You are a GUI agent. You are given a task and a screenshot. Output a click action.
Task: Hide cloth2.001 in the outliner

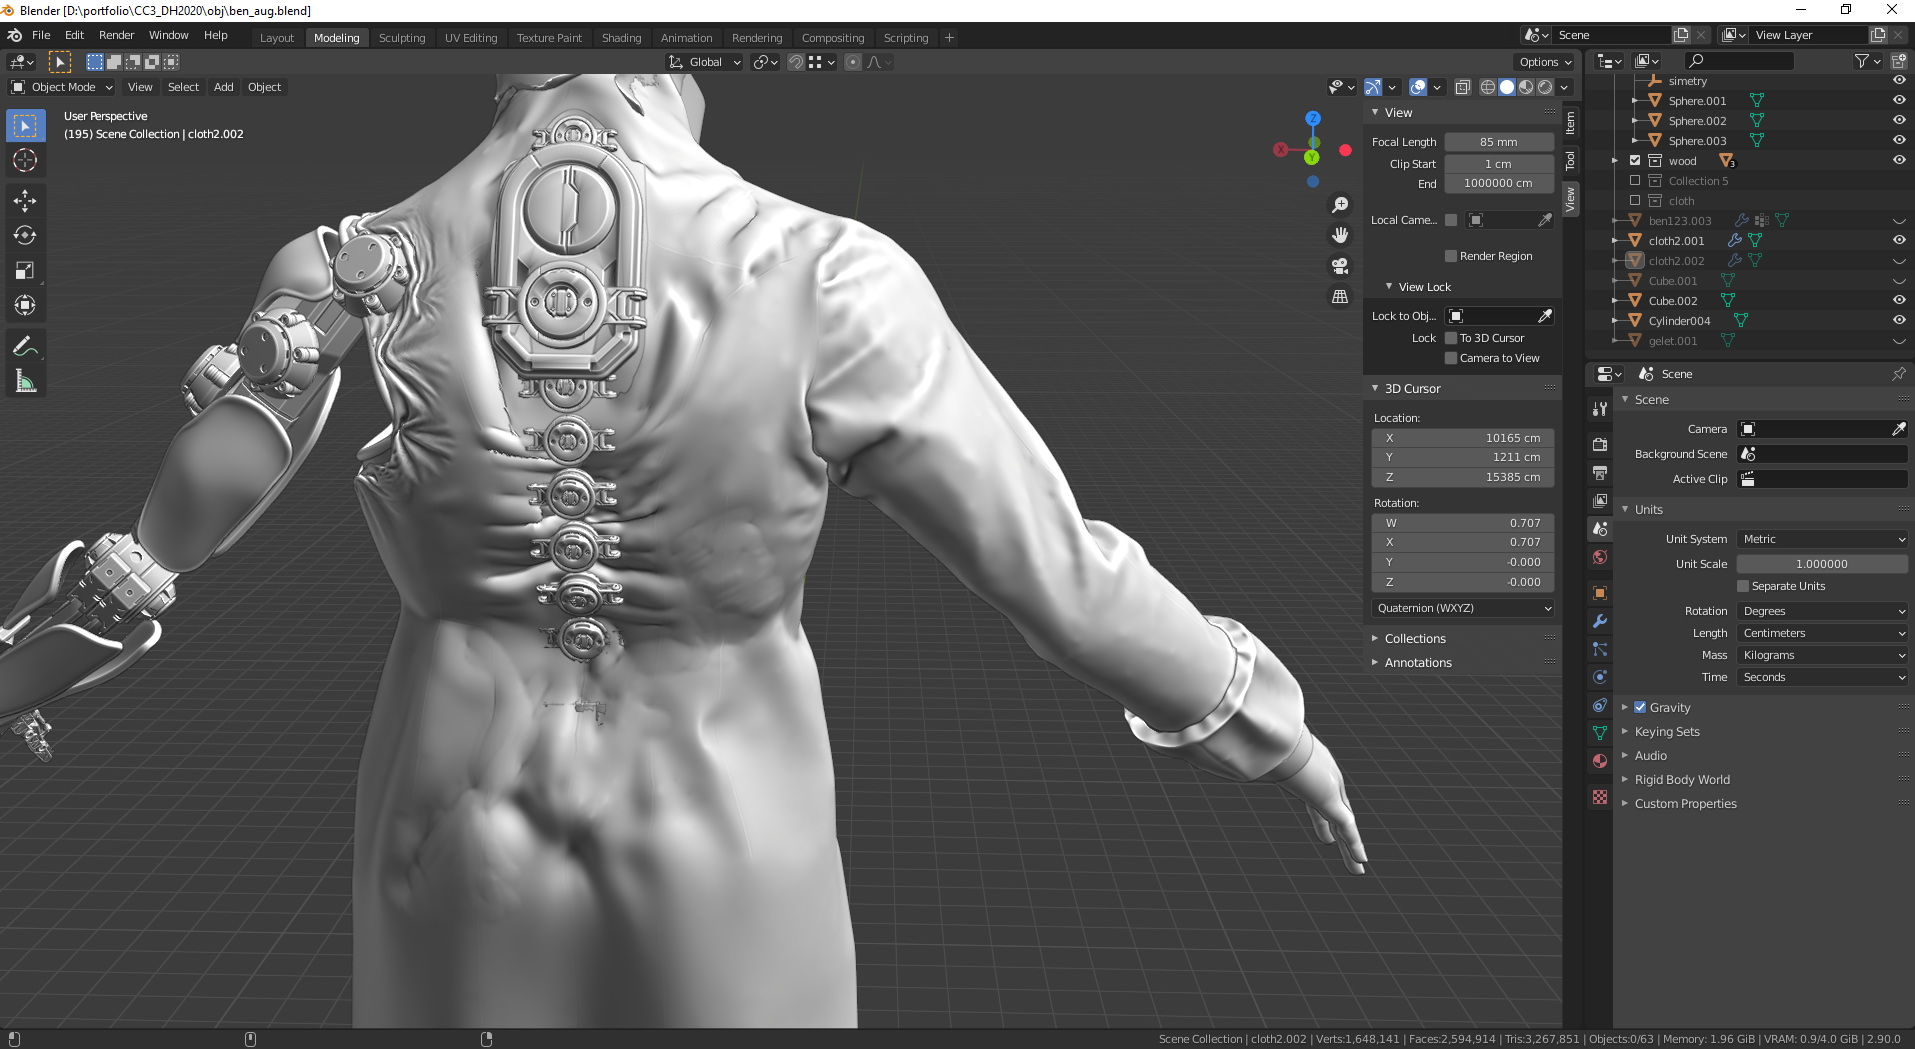(1898, 240)
